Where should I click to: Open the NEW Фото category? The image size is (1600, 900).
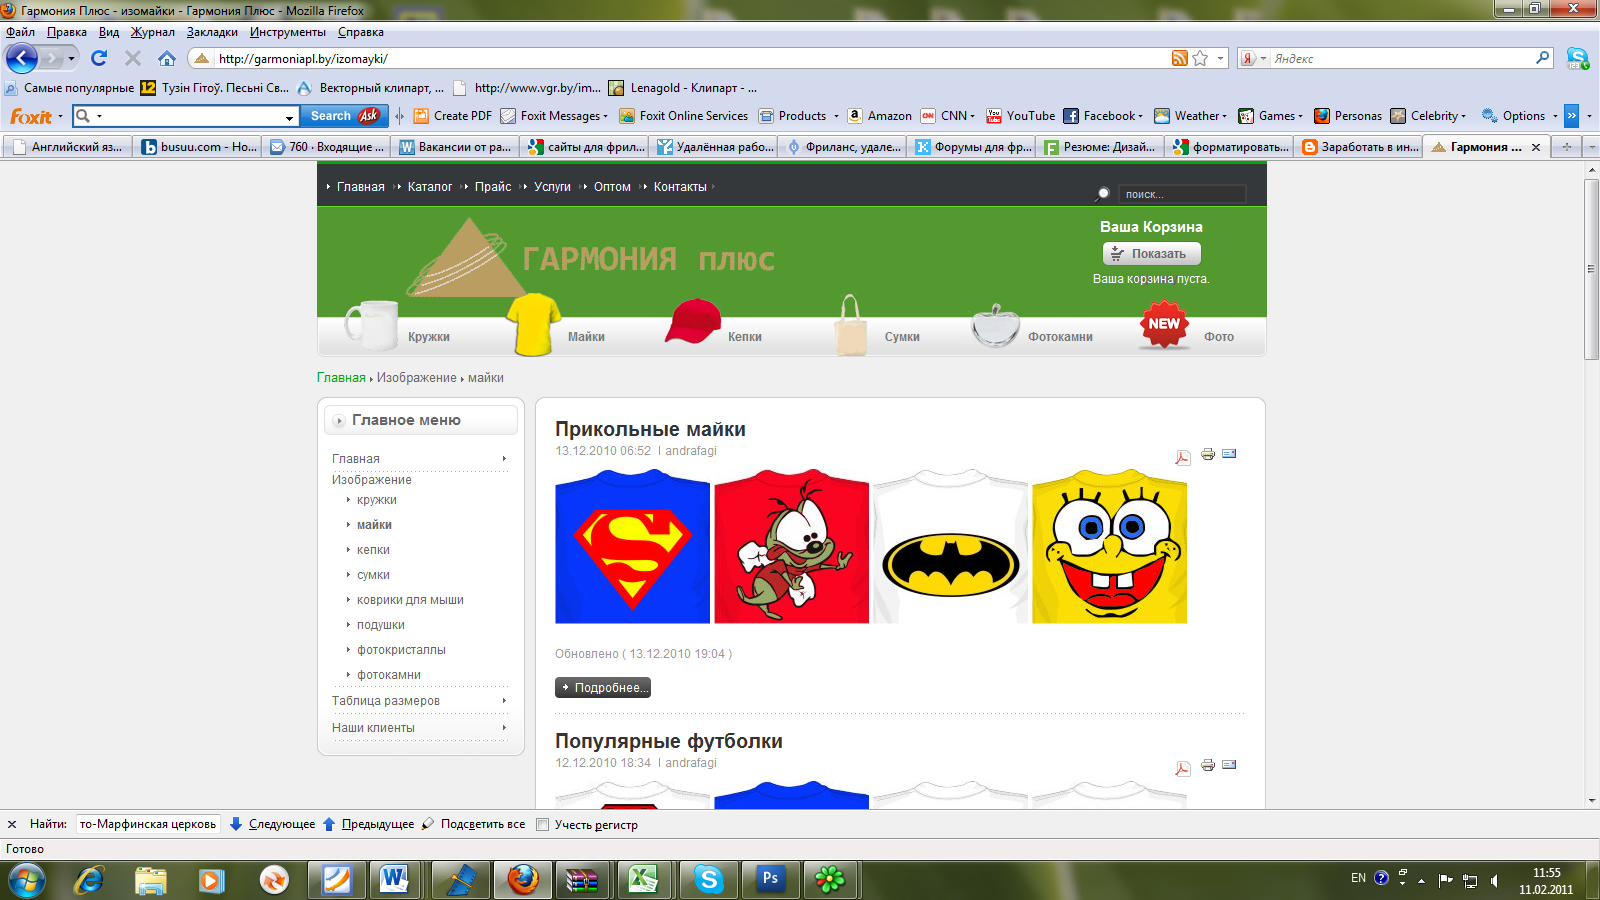click(1188, 327)
